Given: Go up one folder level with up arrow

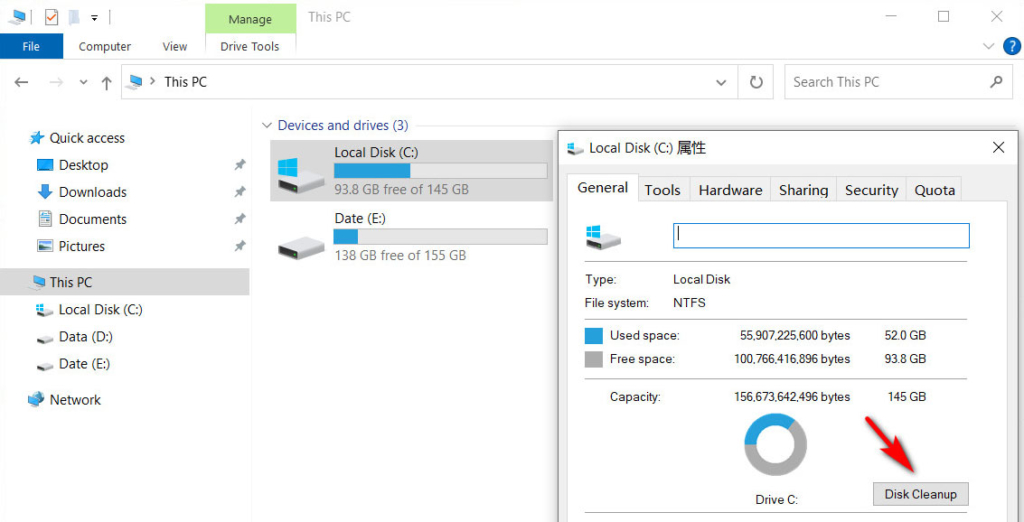Looking at the screenshot, I should (x=106, y=83).
